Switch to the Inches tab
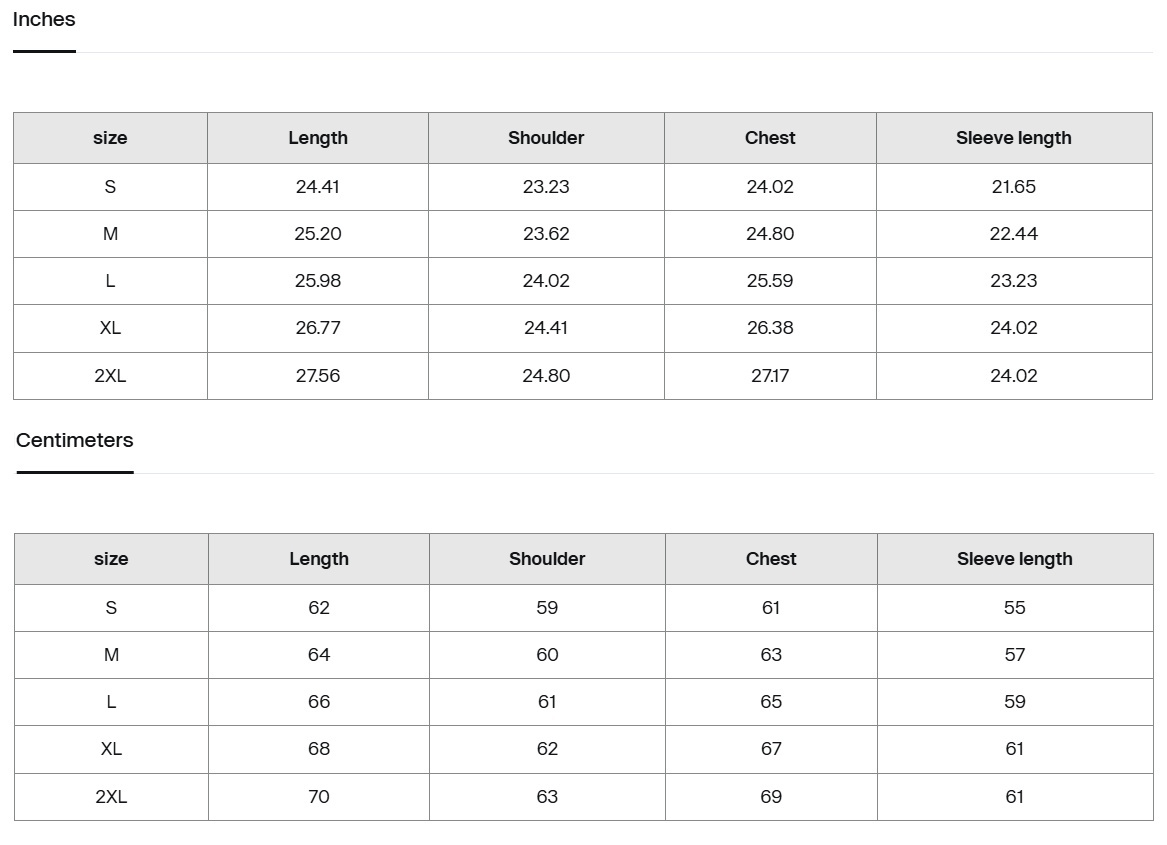The image size is (1167, 845). 44,20
